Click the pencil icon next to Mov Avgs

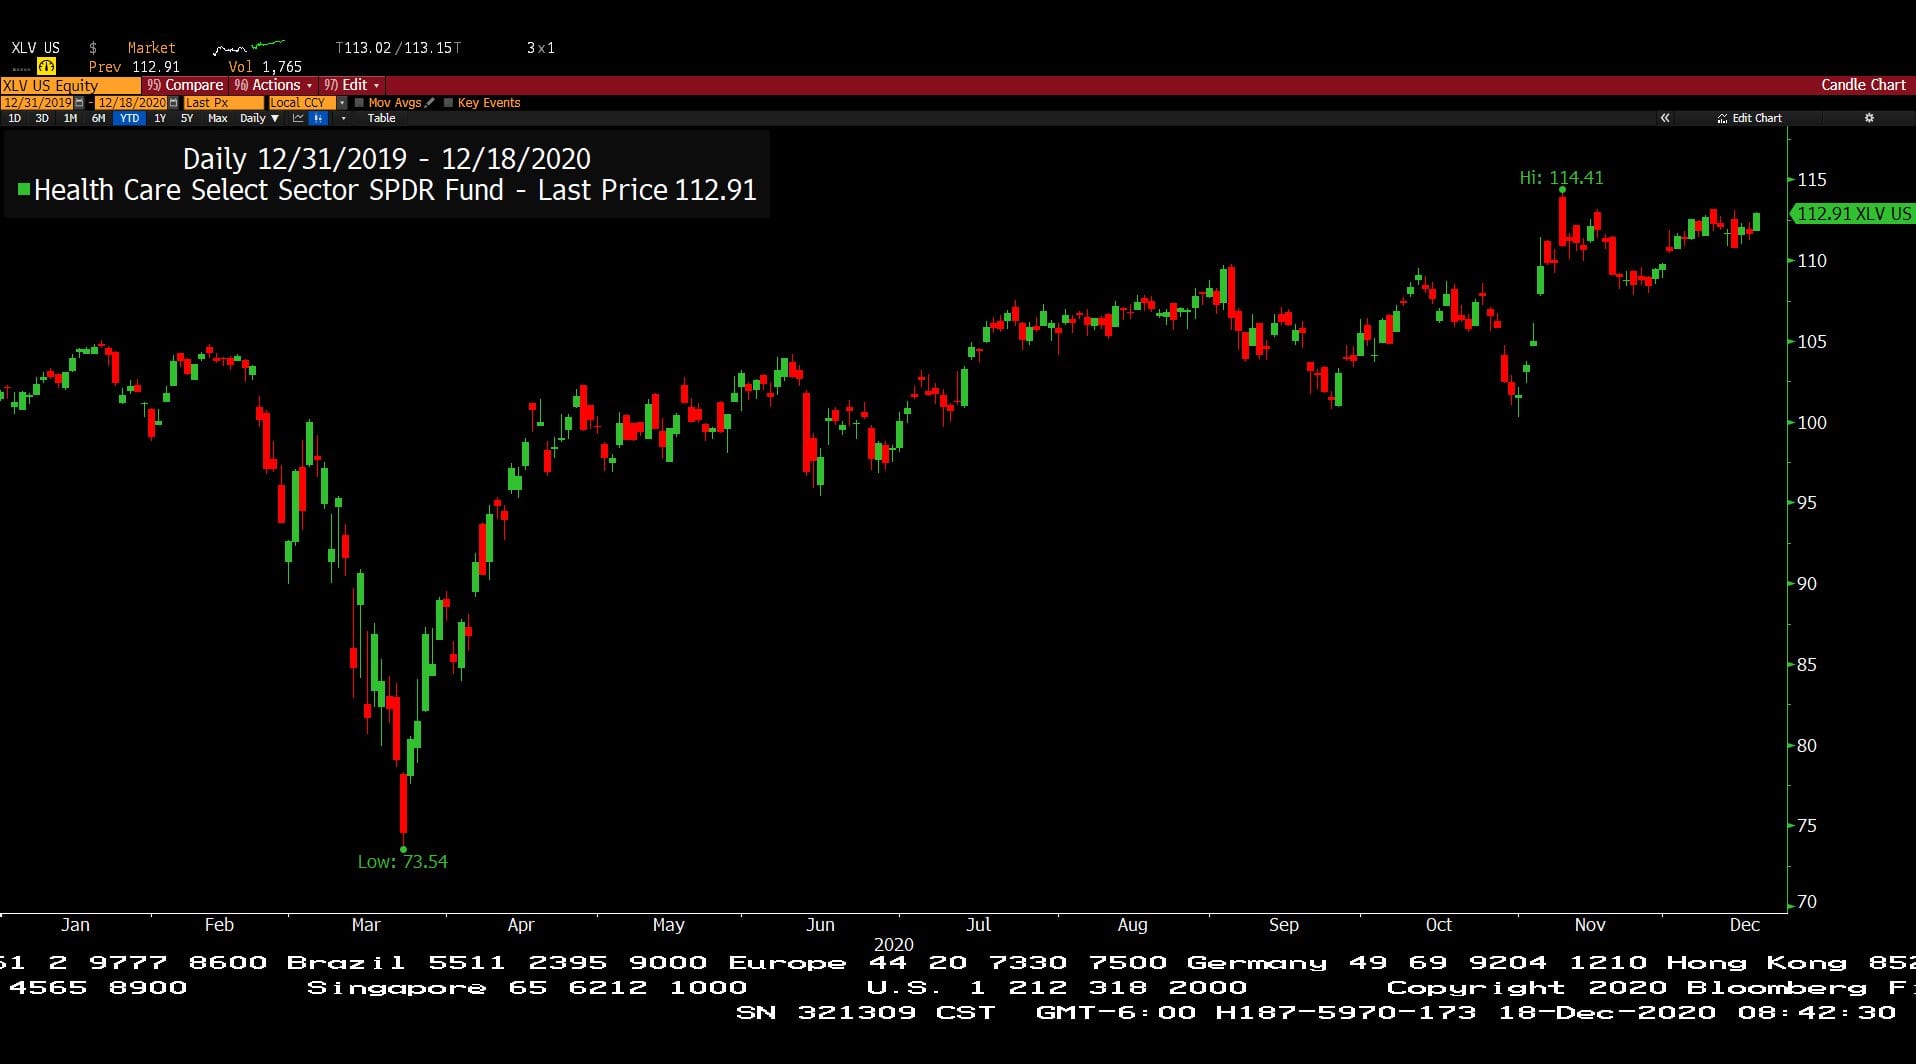(430, 102)
